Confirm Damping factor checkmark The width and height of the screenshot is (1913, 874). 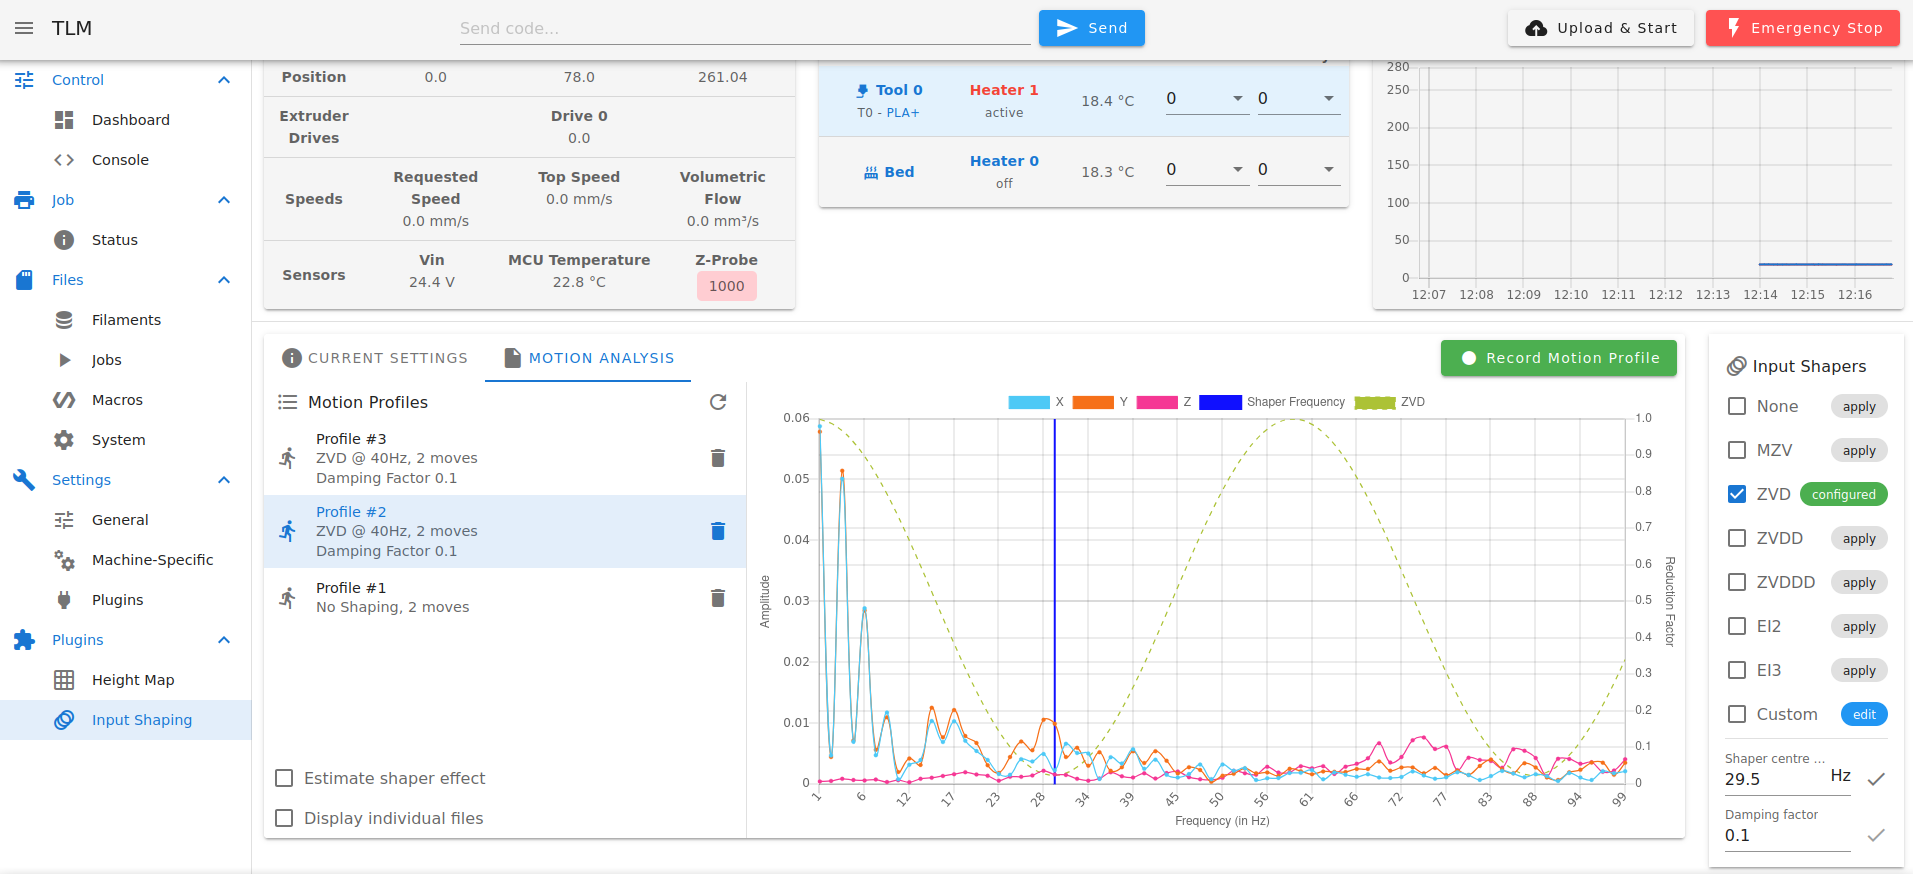click(x=1877, y=835)
